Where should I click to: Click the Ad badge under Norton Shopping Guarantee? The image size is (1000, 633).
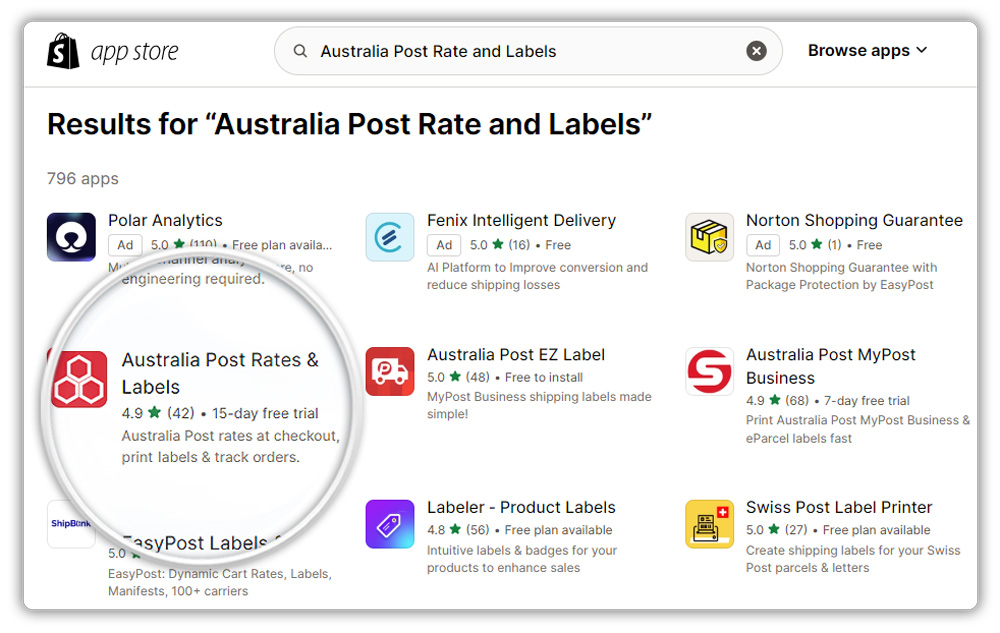click(x=763, y=245)
